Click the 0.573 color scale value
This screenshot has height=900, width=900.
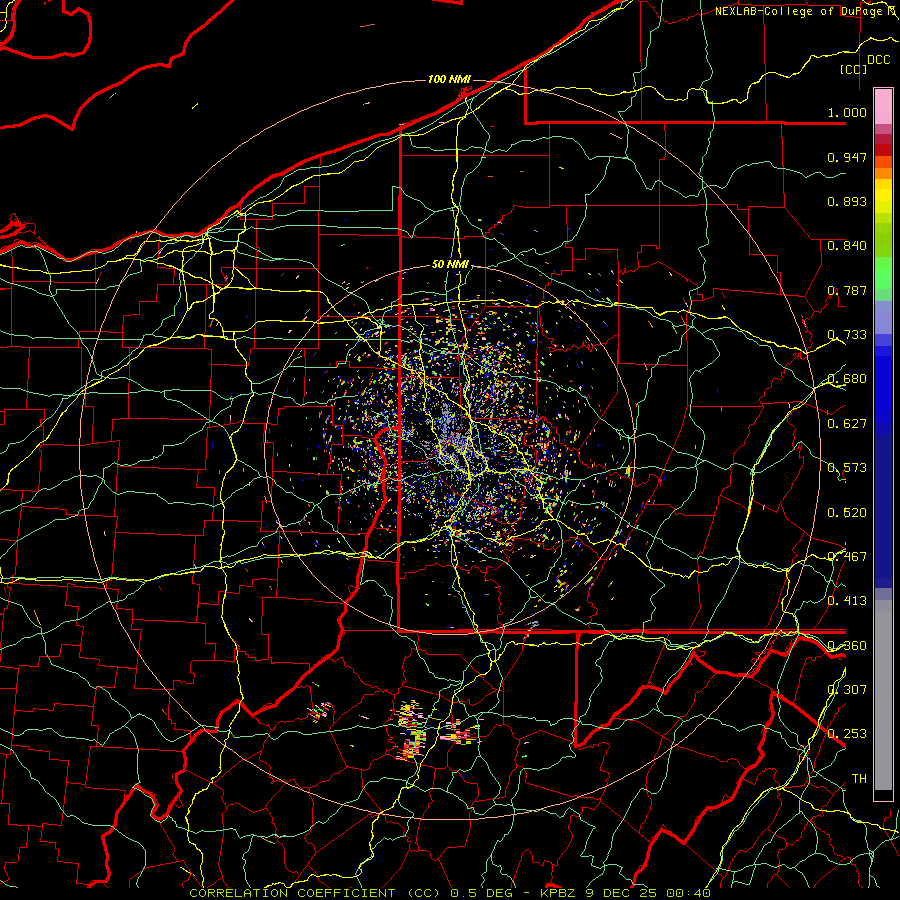(847, 468)
